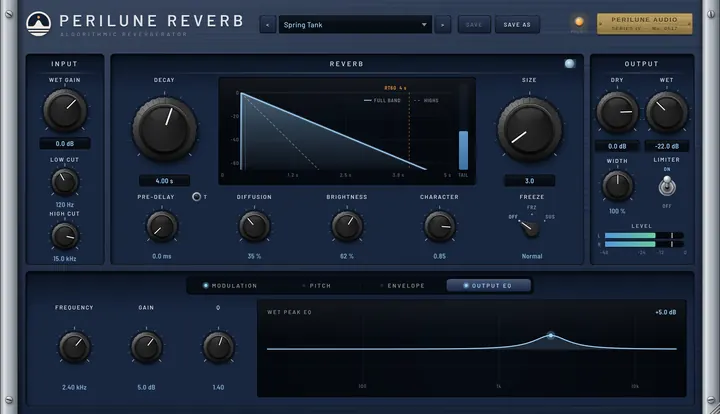The image size is (720, 414).
Task: Click the Freeze mode rotary switch
Action: pyautogui.click(x=530, y=227)
